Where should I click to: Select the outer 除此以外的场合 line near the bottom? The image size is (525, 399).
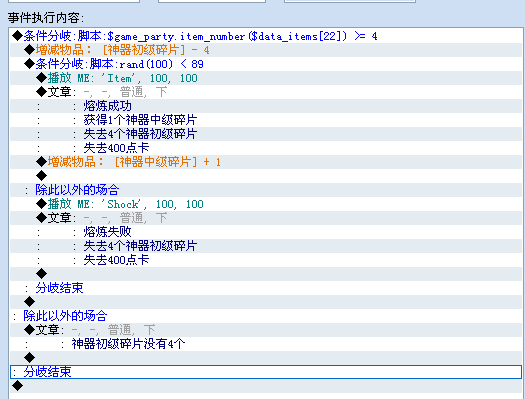point(266,316)
